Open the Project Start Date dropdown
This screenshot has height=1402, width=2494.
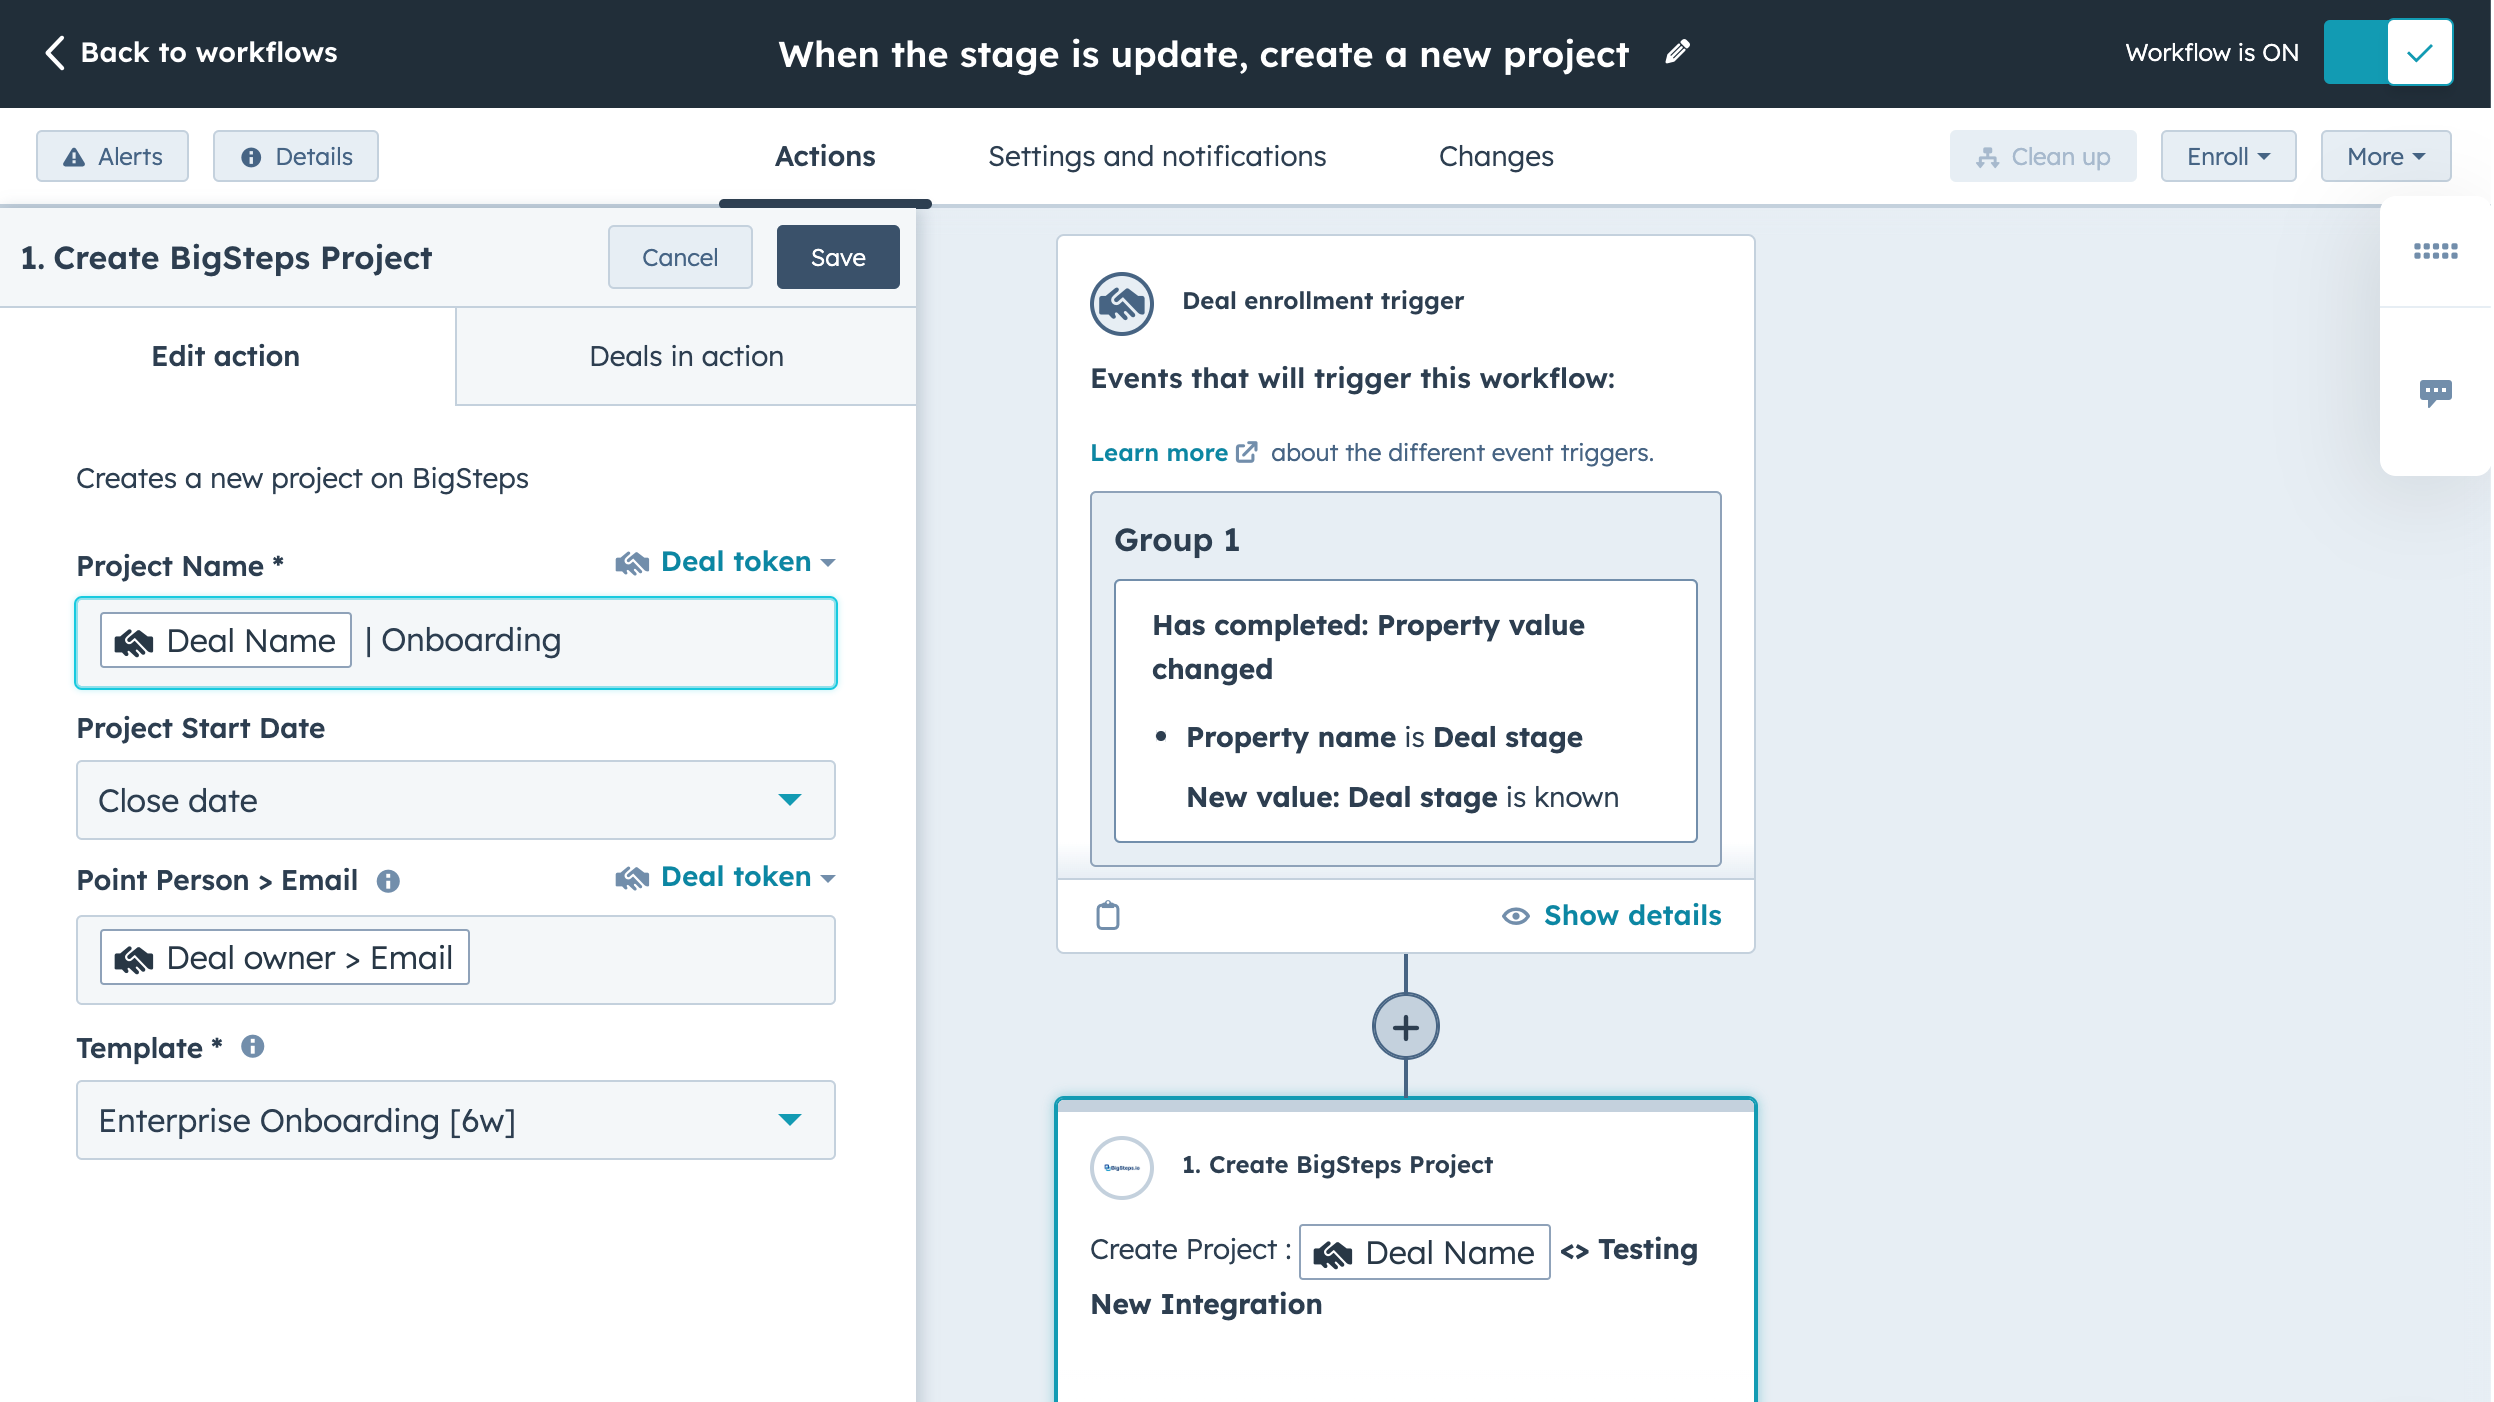[x=456, y=800]
